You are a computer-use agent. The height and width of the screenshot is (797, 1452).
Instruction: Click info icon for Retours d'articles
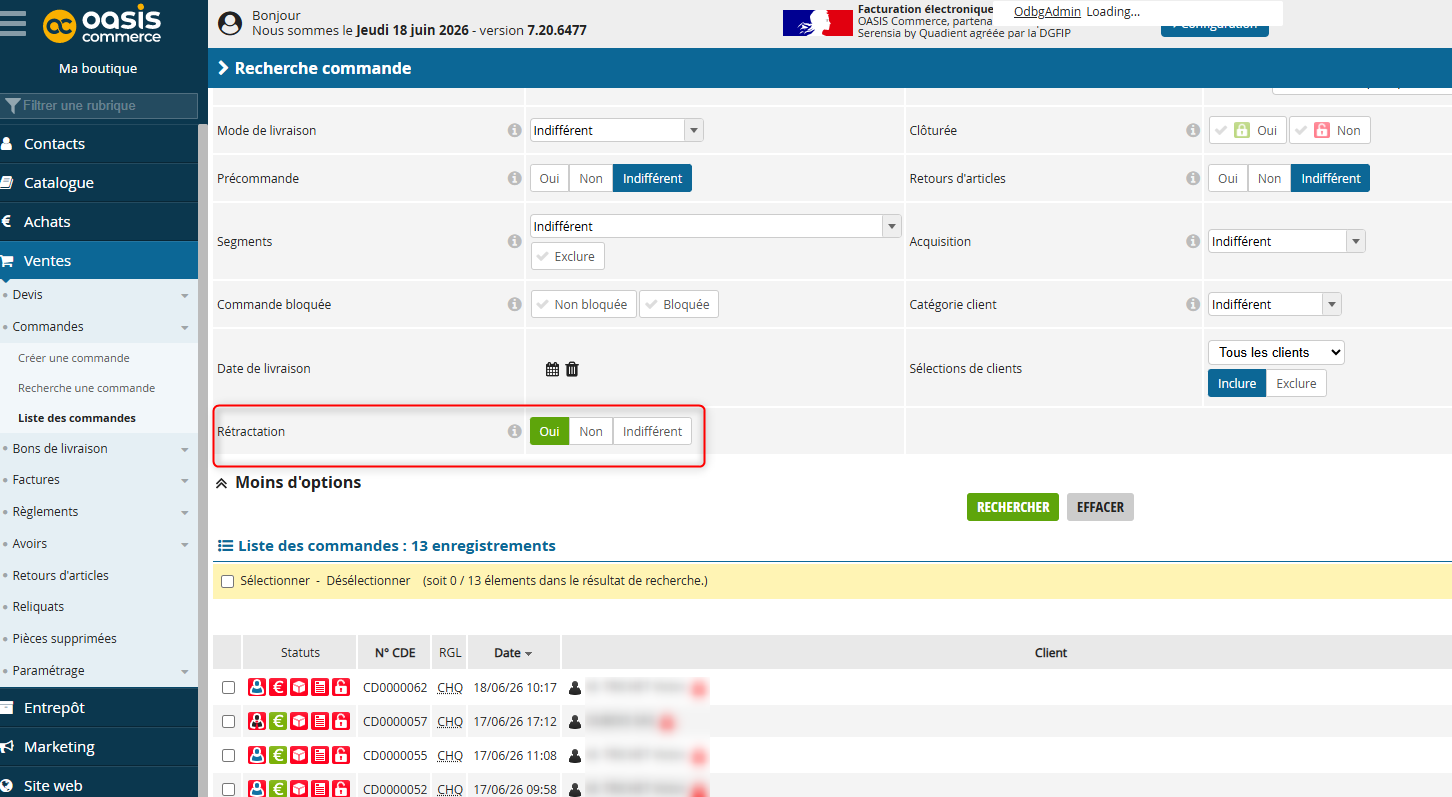pyautogui.click(x=1192, y=178)
